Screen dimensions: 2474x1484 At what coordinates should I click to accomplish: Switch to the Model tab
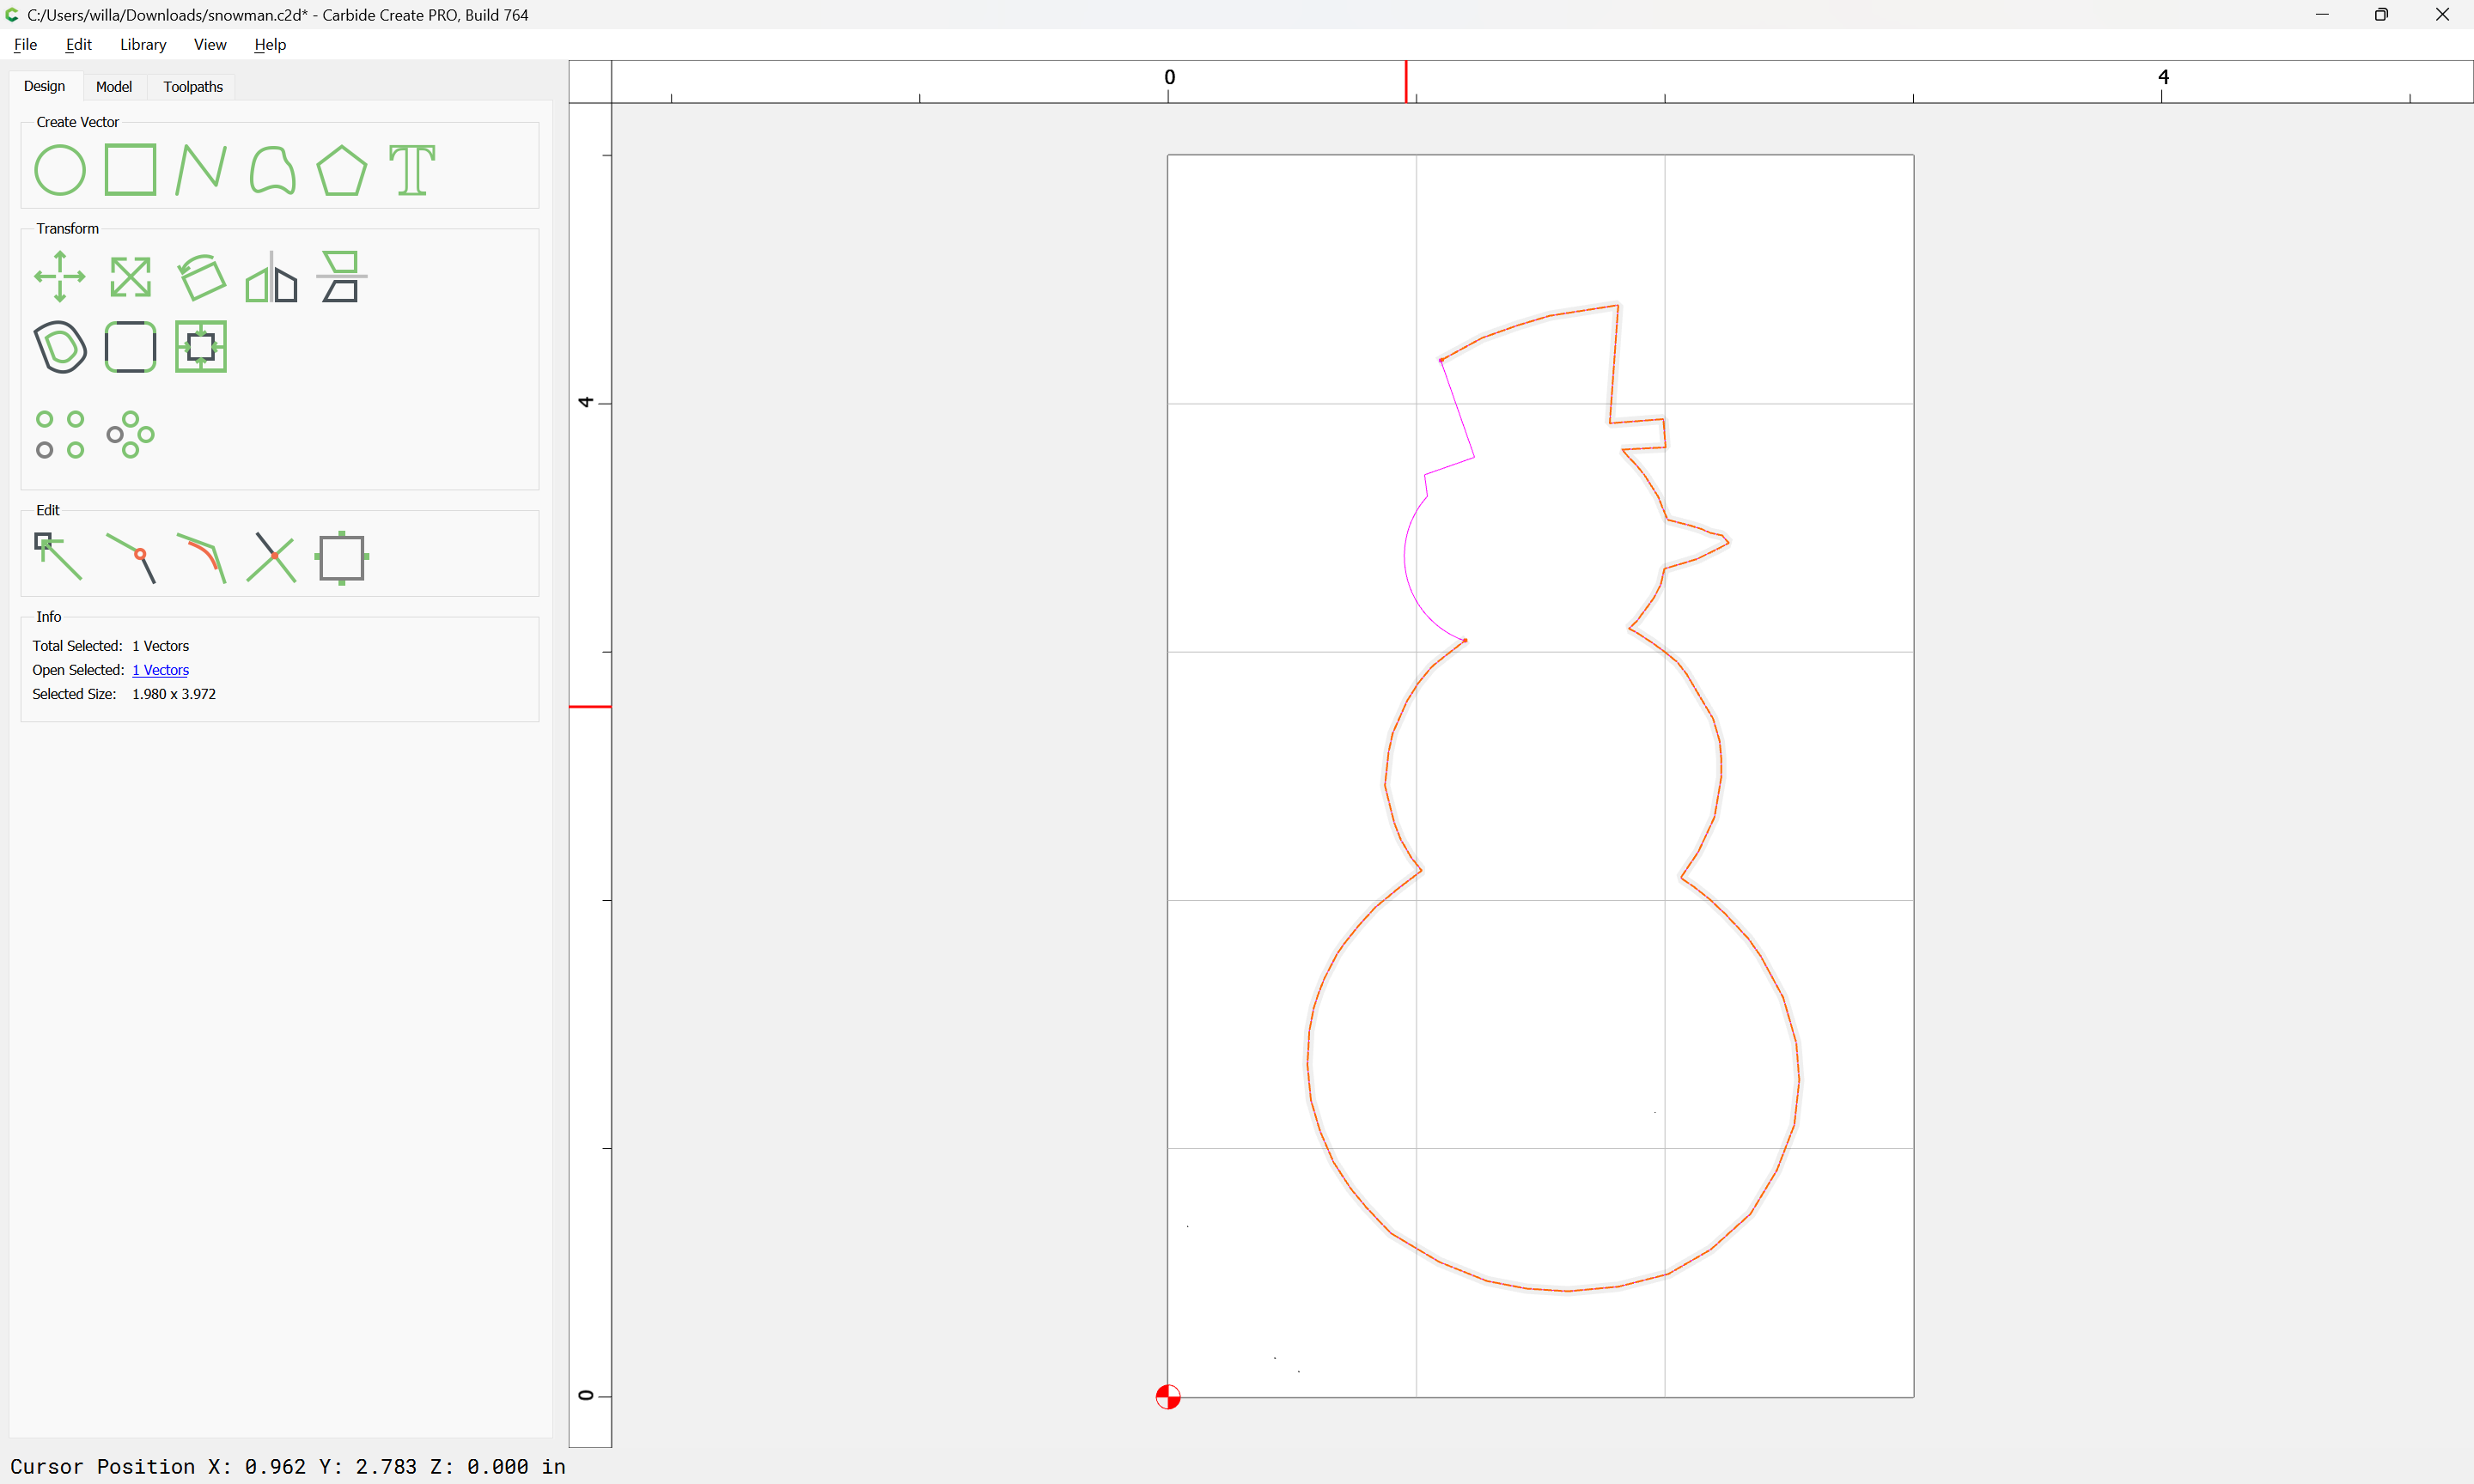[x=113, y=87]
